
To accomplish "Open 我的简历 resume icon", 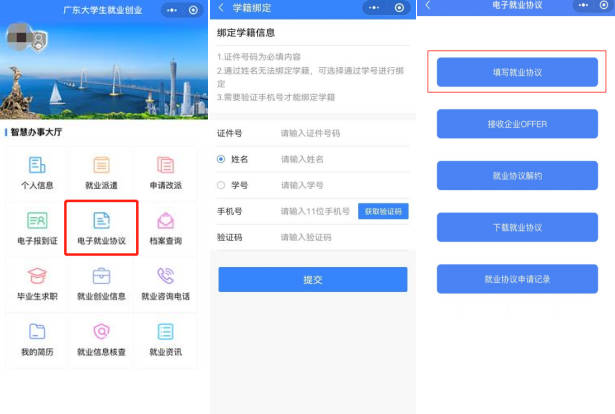I will click(x=37, y=339).
